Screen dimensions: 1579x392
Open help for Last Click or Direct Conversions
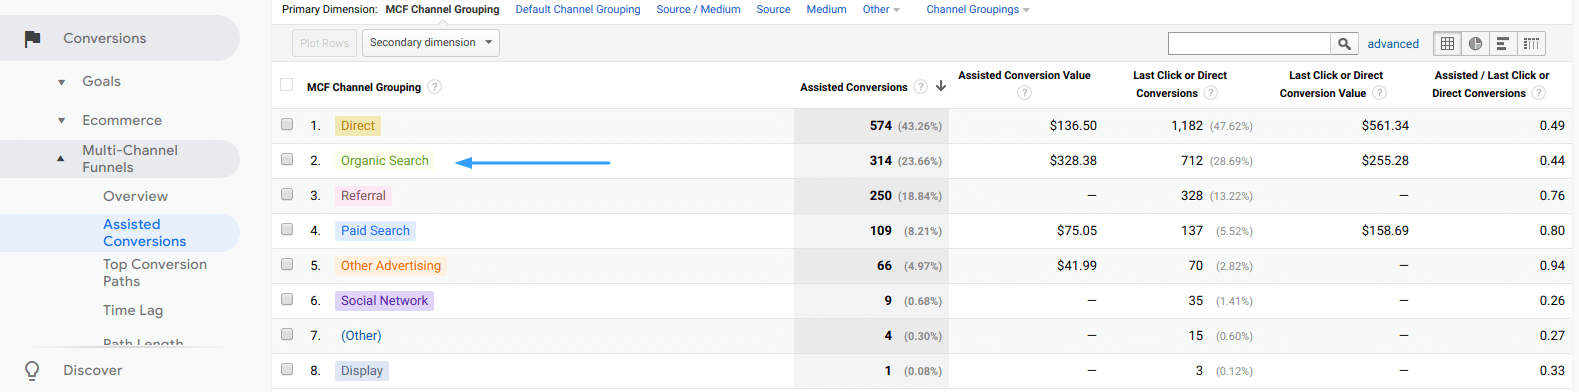pyautogui.click(x=1210, y=93)
